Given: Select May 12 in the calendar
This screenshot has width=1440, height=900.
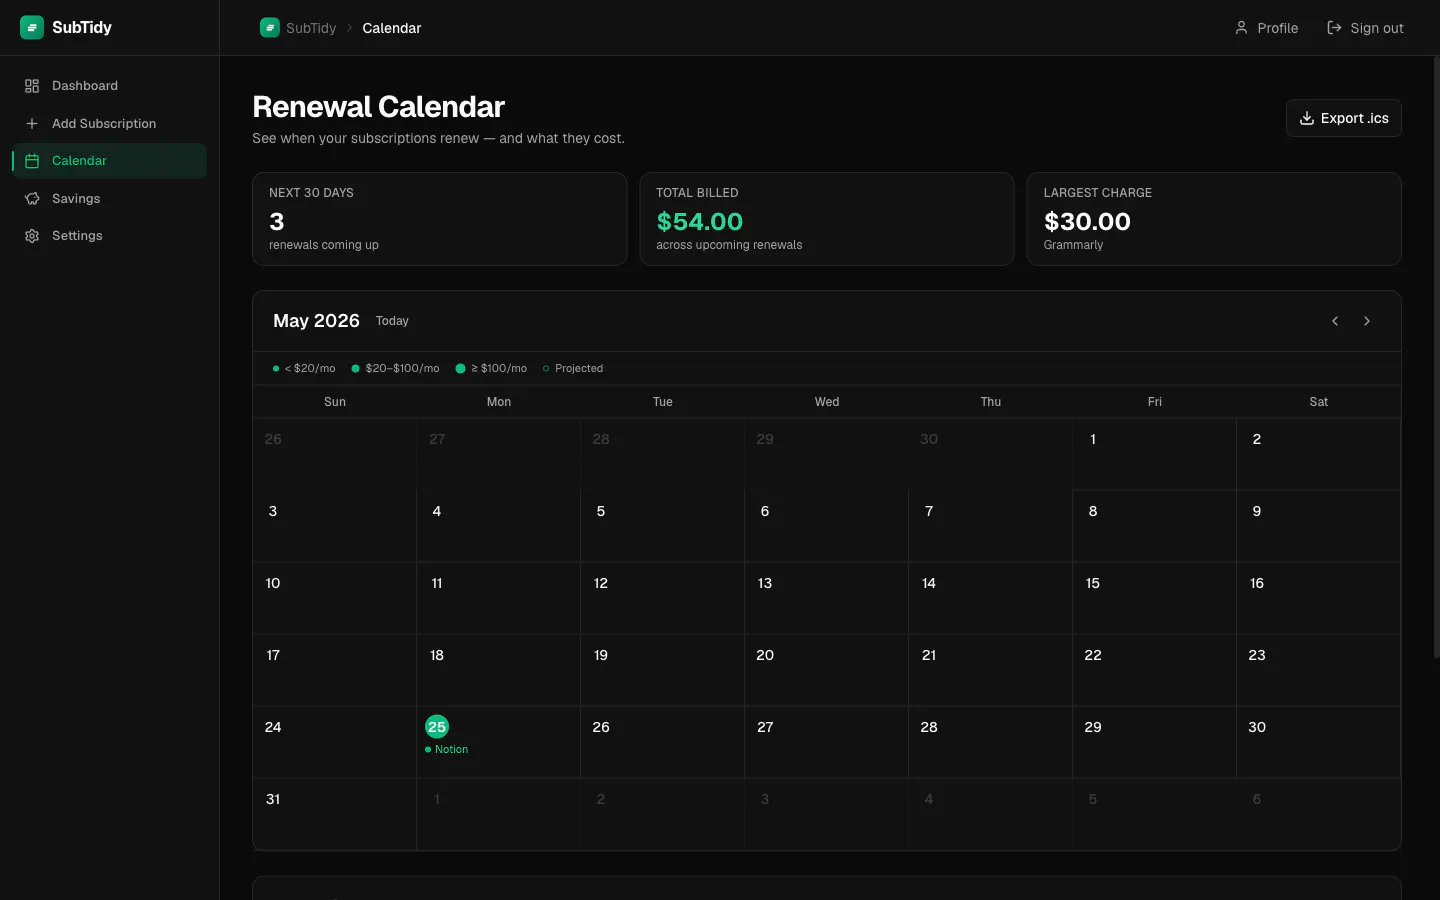Looking at the screenshot, I should pyautogui.click(x=662, y=598).
